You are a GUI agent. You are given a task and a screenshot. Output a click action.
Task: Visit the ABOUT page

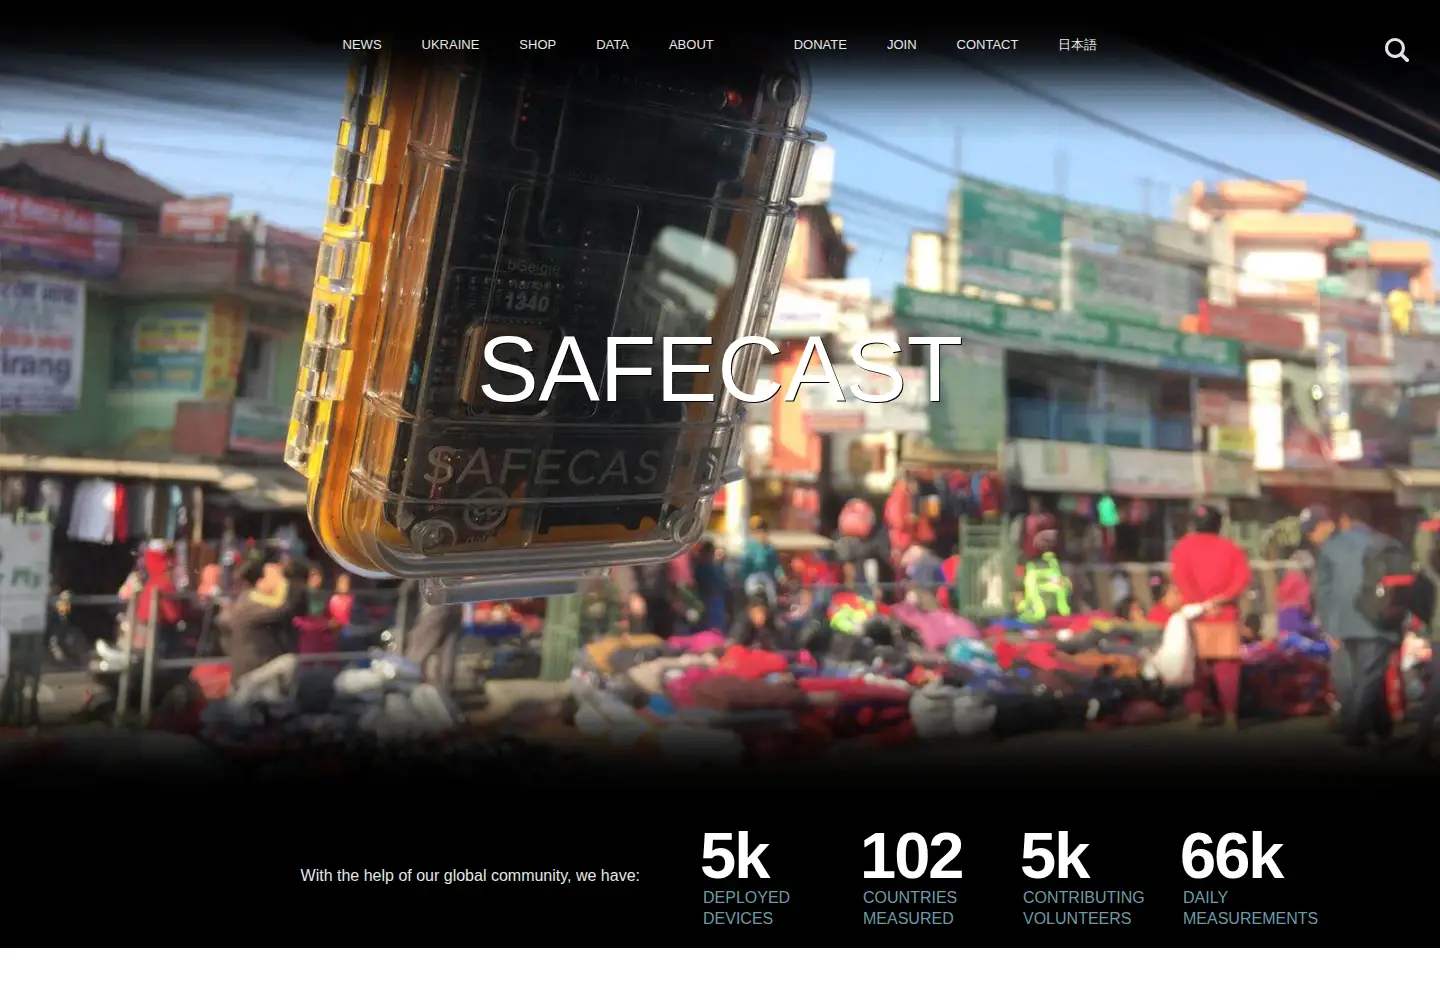(691, 45)
